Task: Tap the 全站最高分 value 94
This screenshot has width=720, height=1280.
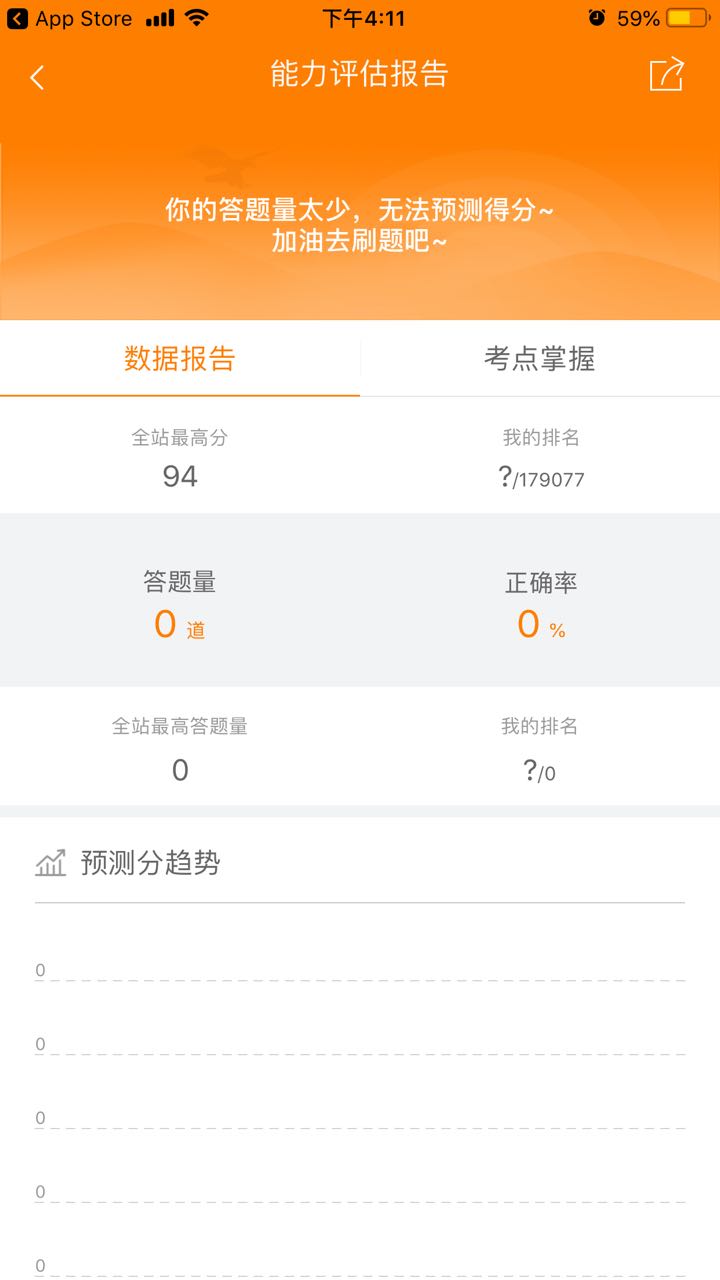Action: (x=180, y=476)
